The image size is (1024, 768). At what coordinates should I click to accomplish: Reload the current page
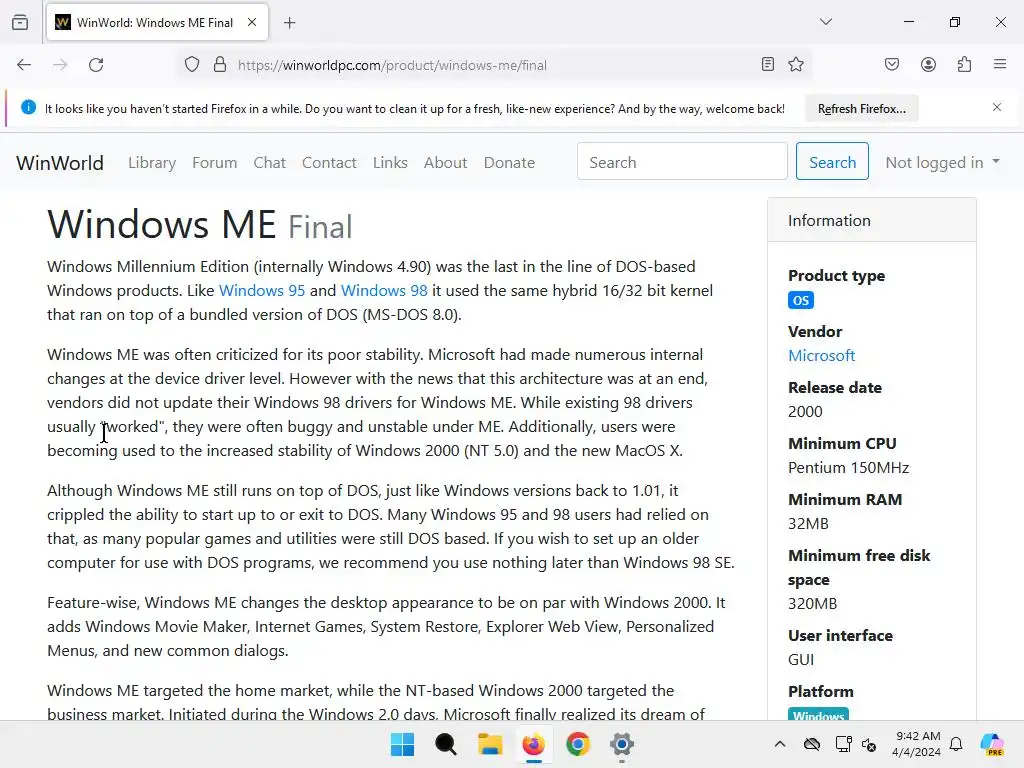point(96,65)
